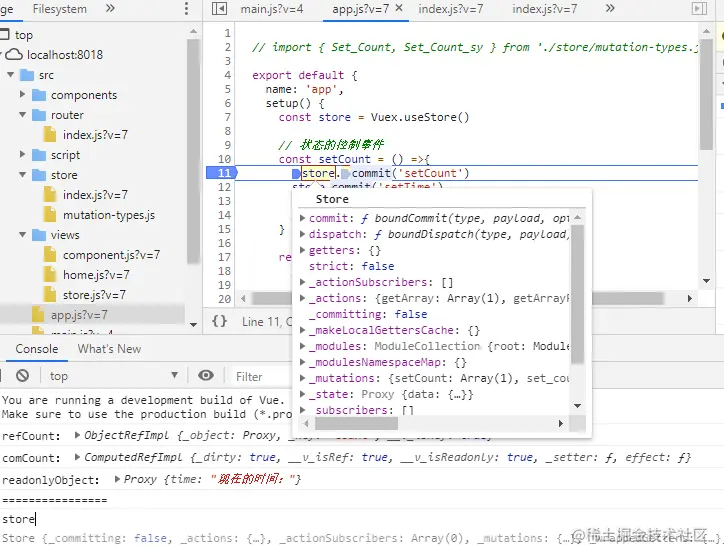This screenshot has width=724, height=560.
Task: Click the pretty-print braces icon
Action: [x=219, y=321]
